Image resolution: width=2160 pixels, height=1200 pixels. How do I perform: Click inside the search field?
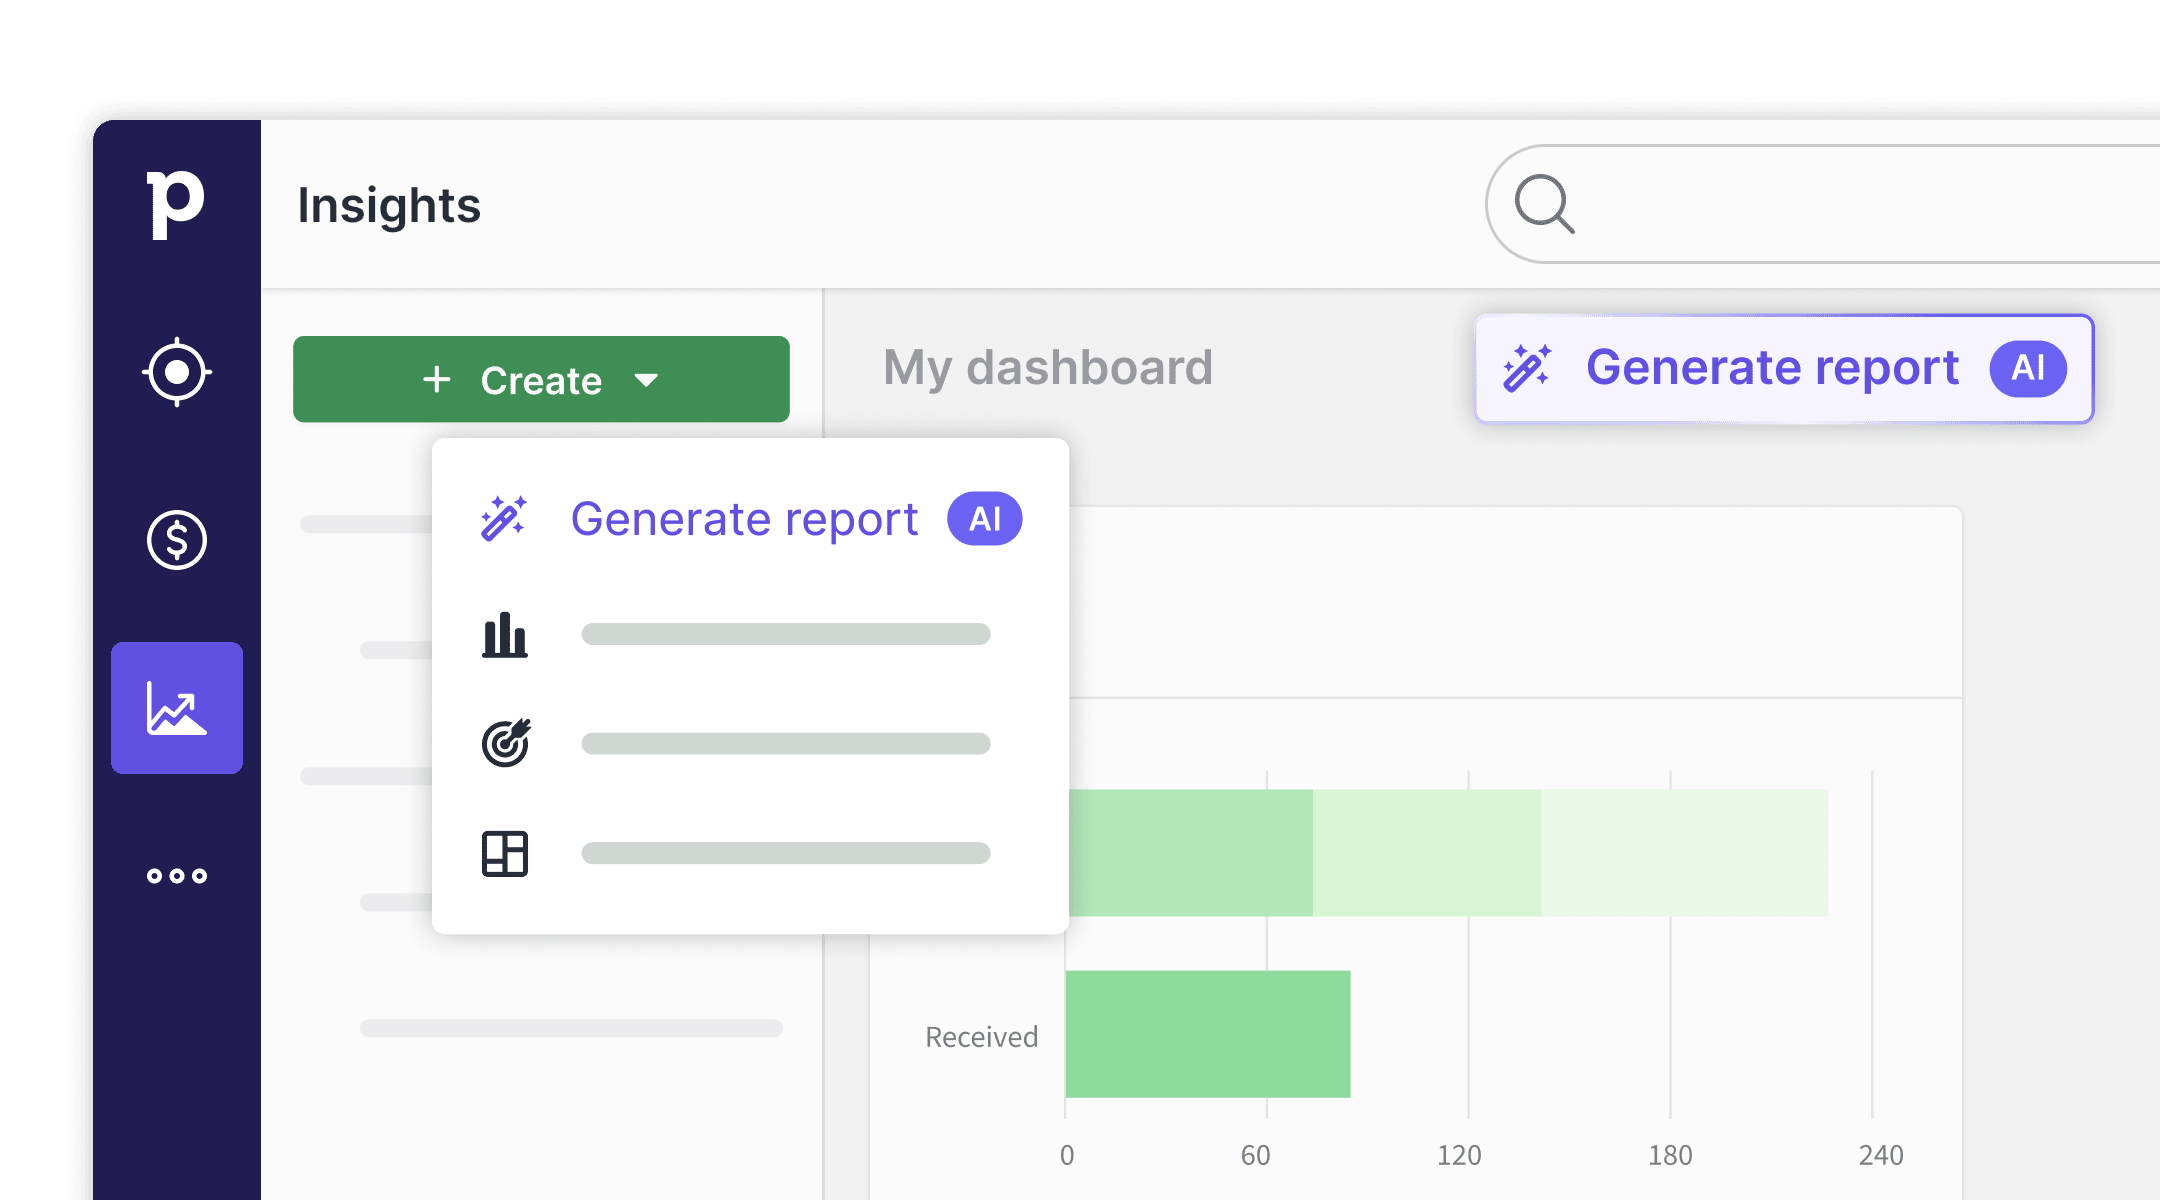pos(1850,204)
